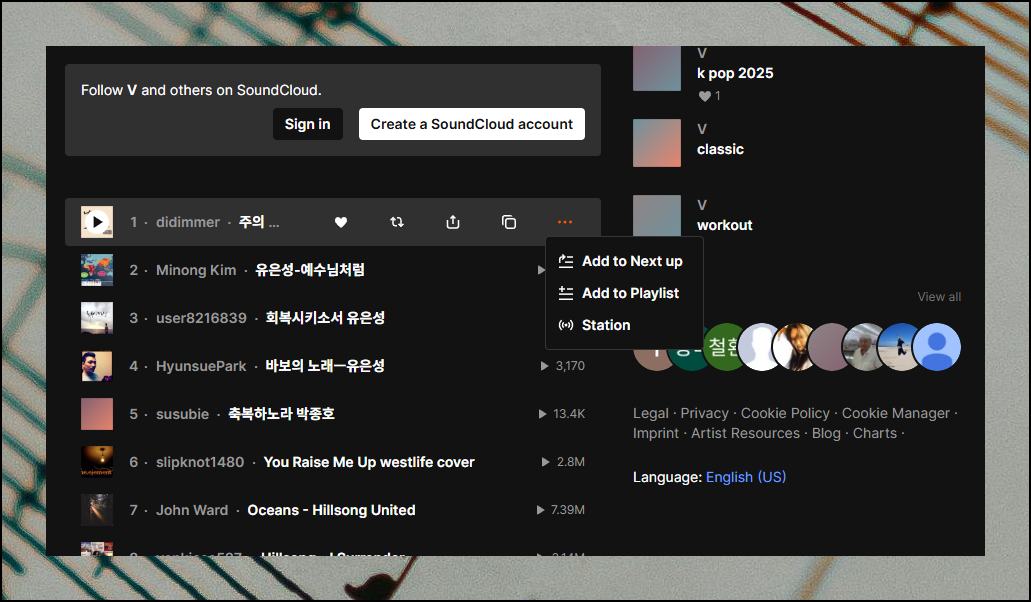Screen dimensions: 1031x602
Task: Like the didimmer track with the heart icon
Action: click(341, 222)
